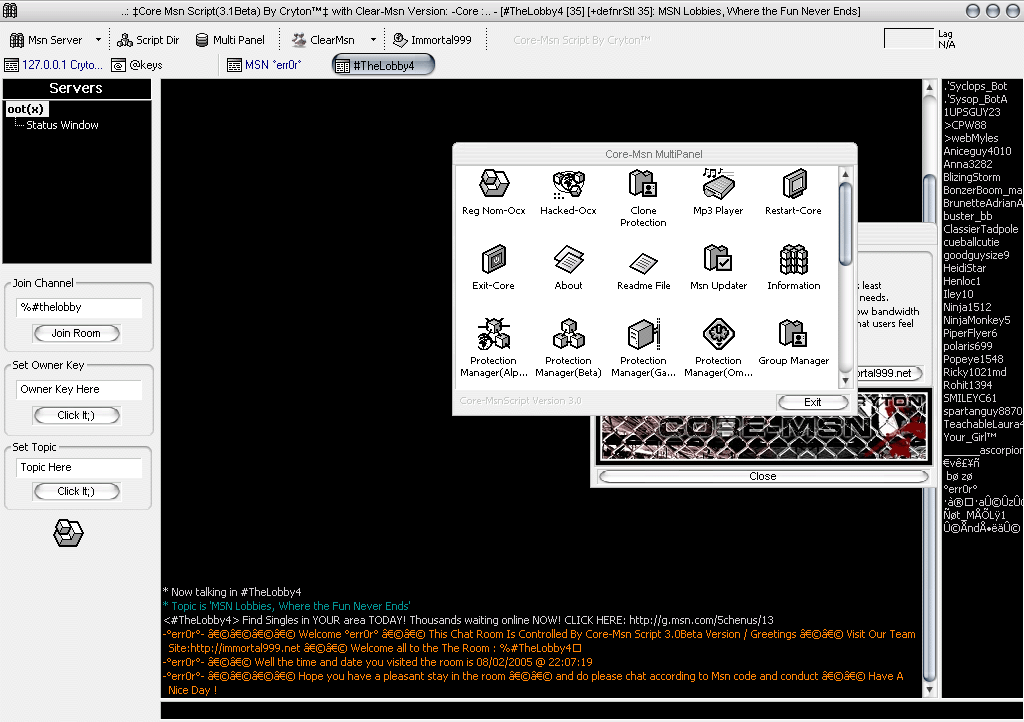Select user Ninja1512 in nicklist
The width and height of the screenshot is (1024, 722).
(967, 307)
